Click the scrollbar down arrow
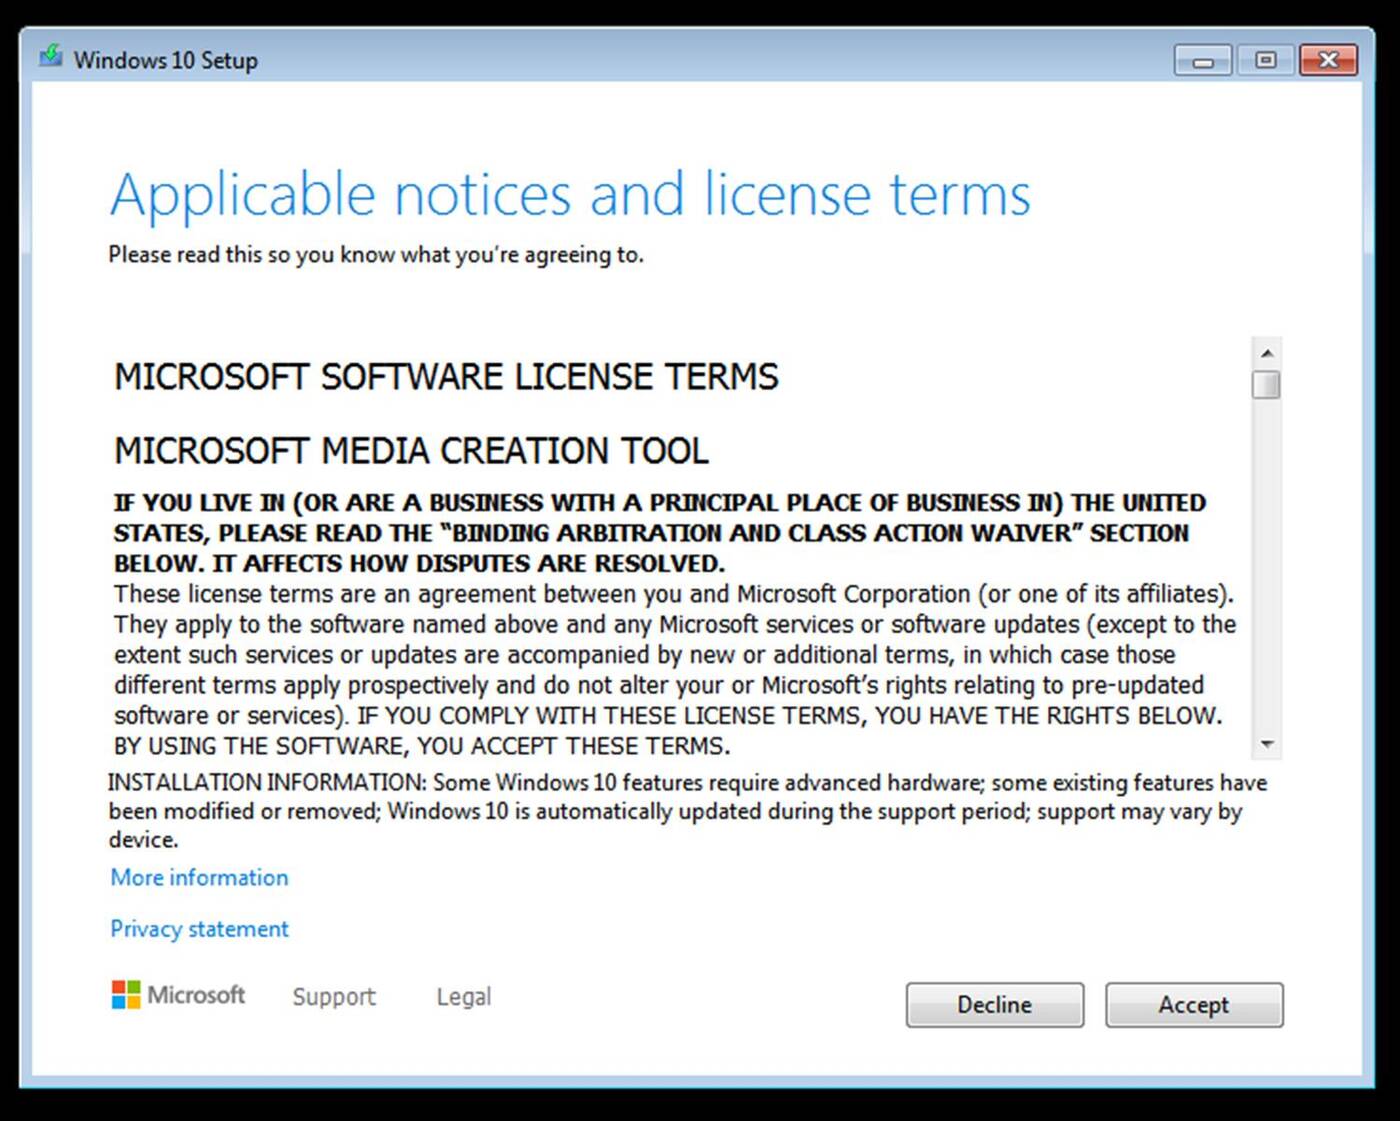 pyautogui.click(x=1268, y=744)
